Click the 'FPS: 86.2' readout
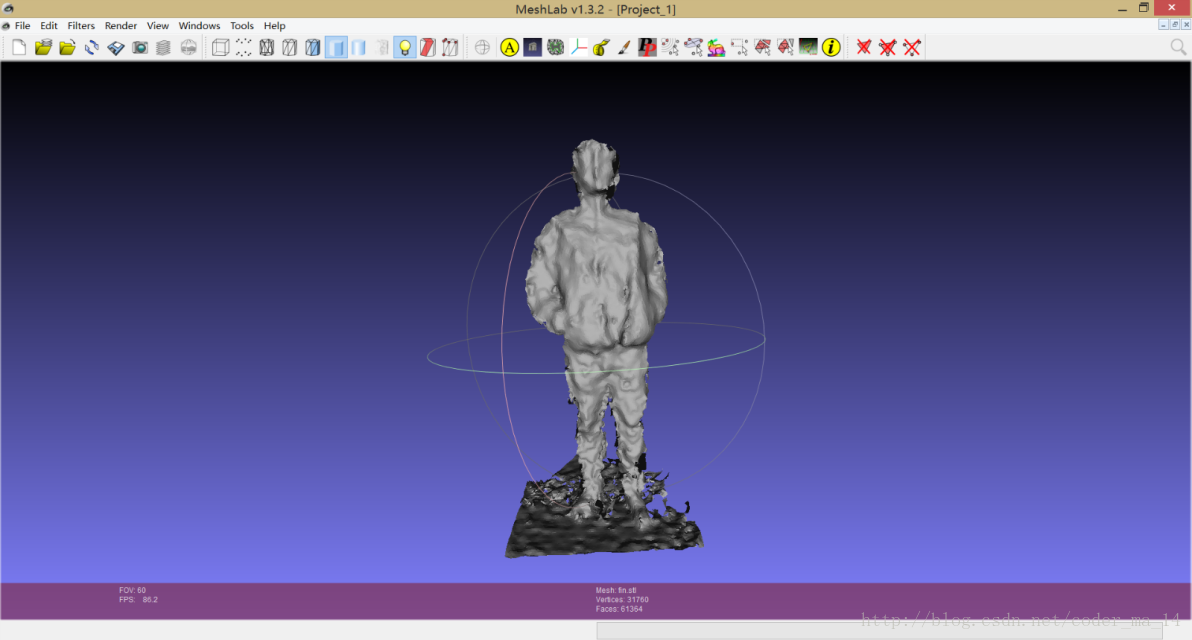The height and width of the screenshot is (640, 1192). 138,600
